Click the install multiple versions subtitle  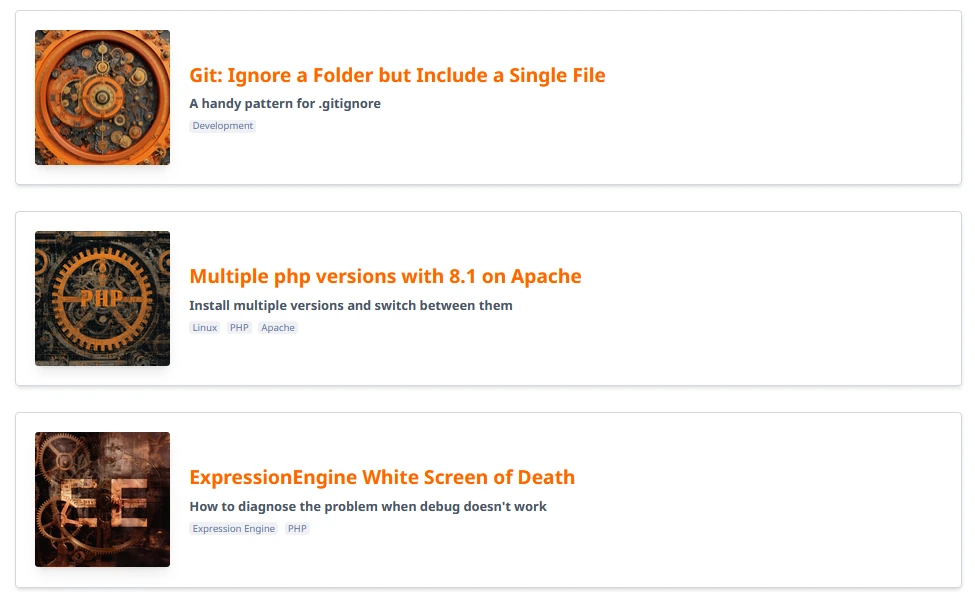351,305
